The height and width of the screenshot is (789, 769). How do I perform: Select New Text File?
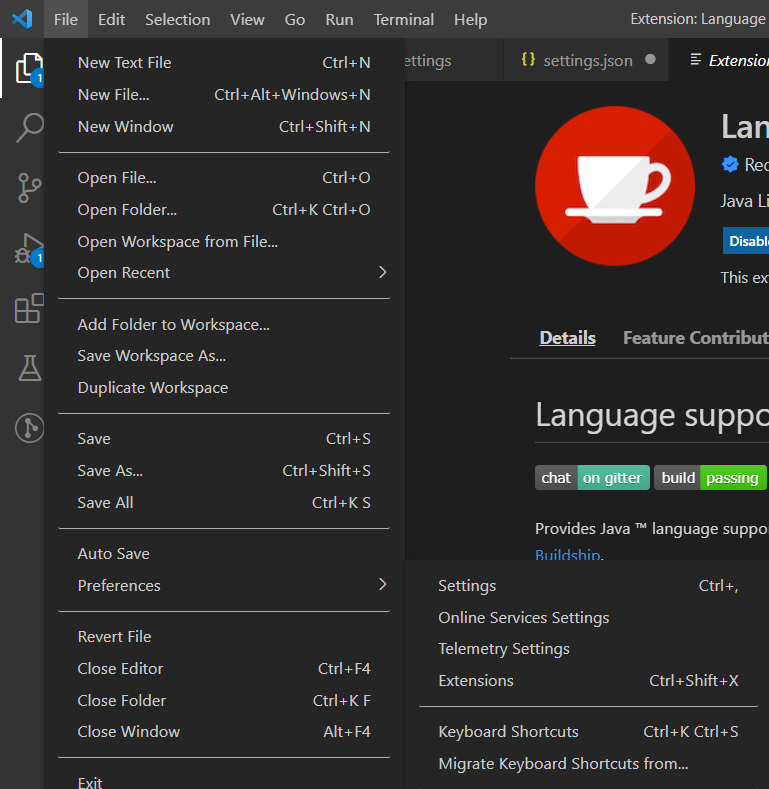point(224,62)
